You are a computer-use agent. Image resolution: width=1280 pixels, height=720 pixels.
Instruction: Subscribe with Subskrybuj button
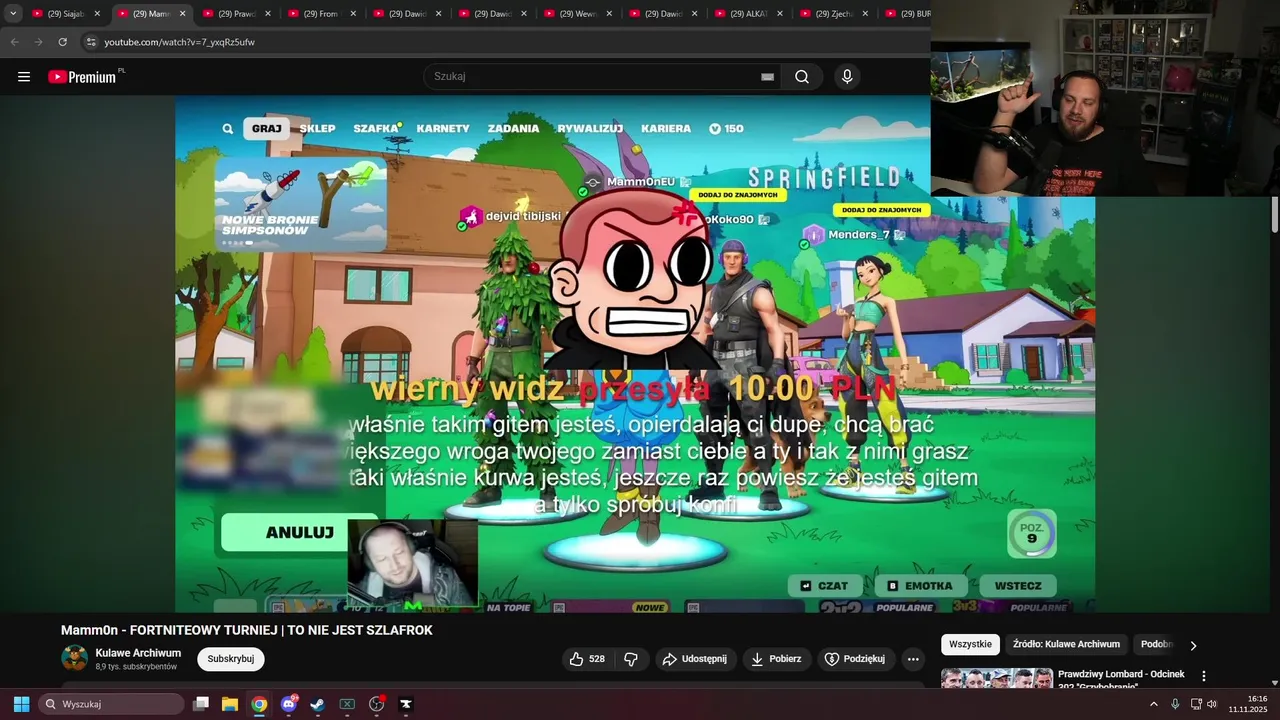click(231, 659)
